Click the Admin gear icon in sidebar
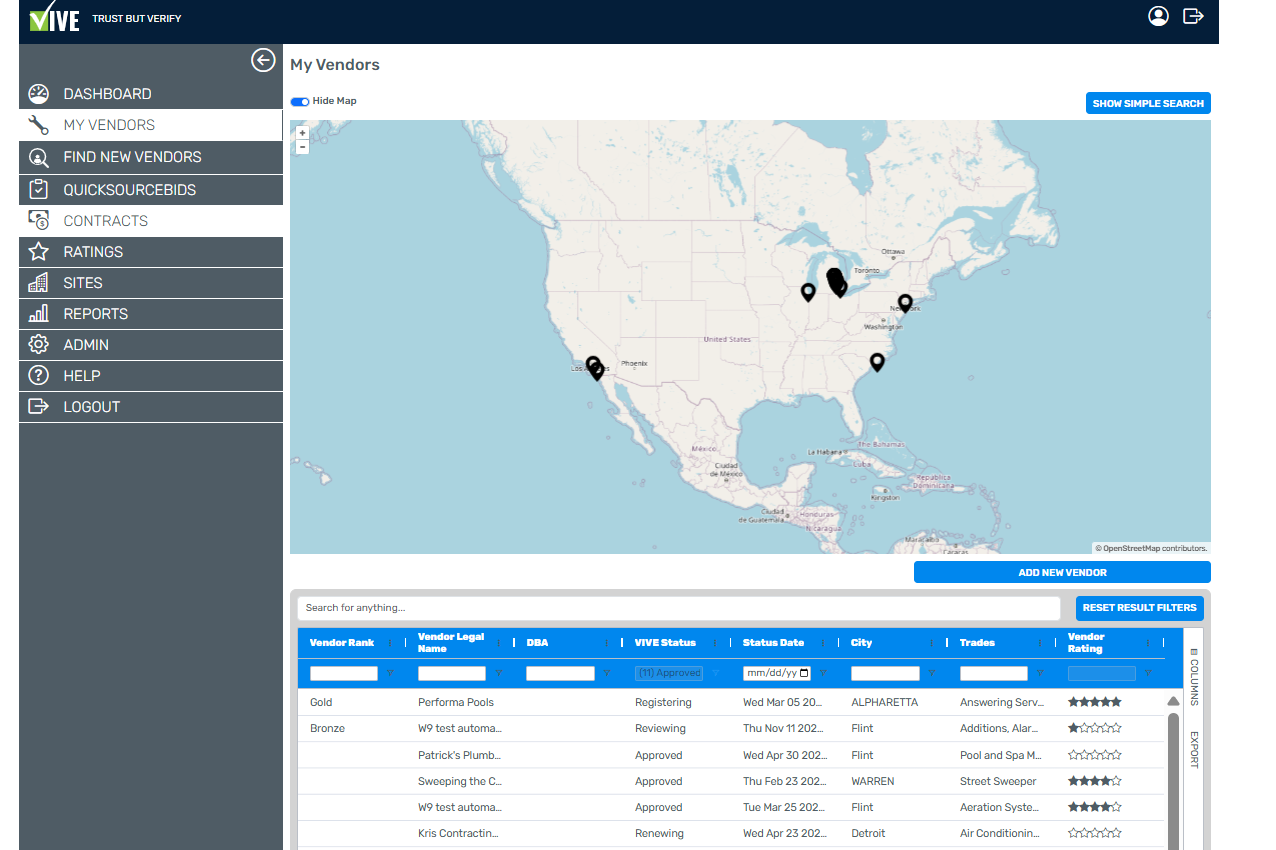Screen dimensions: 1276x850 click(39, 344)
